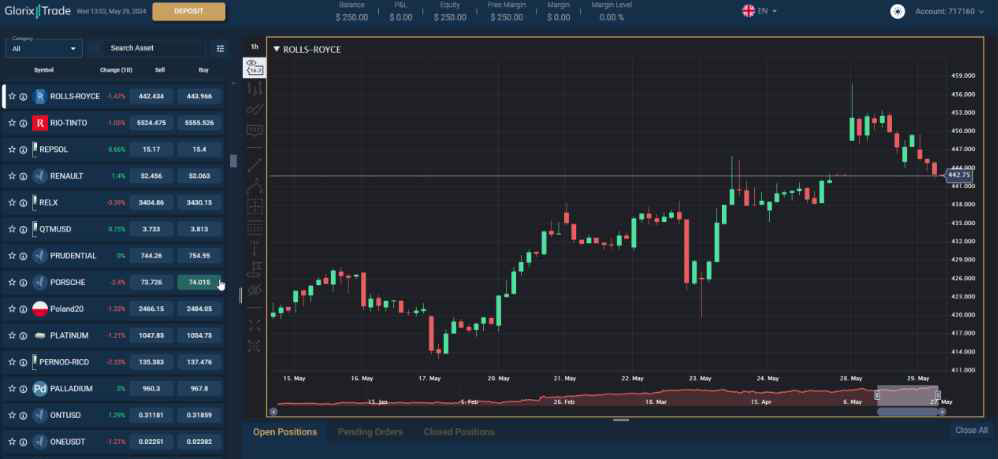Click the price label eye icon in chart toolbar
The image size is (998, 459).
(x=254, y=67)
